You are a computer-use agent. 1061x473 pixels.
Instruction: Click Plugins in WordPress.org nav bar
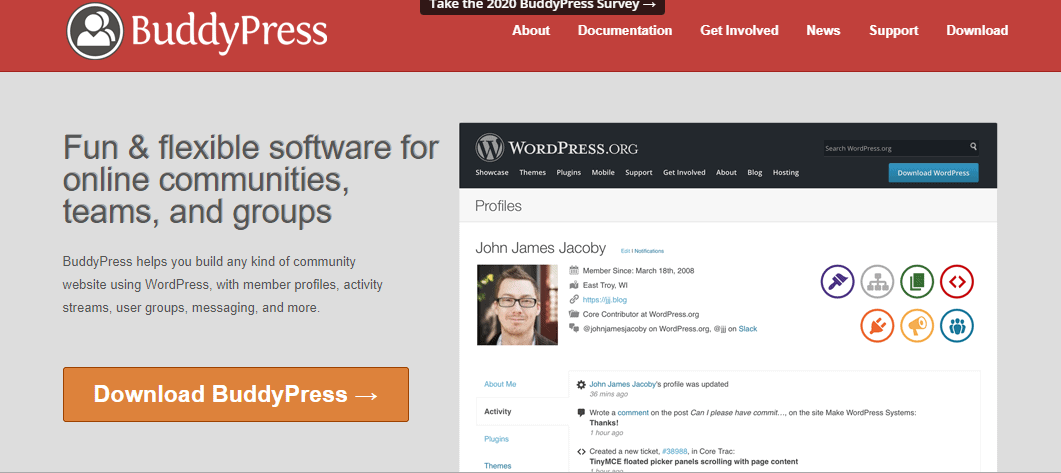click(568, 173)
